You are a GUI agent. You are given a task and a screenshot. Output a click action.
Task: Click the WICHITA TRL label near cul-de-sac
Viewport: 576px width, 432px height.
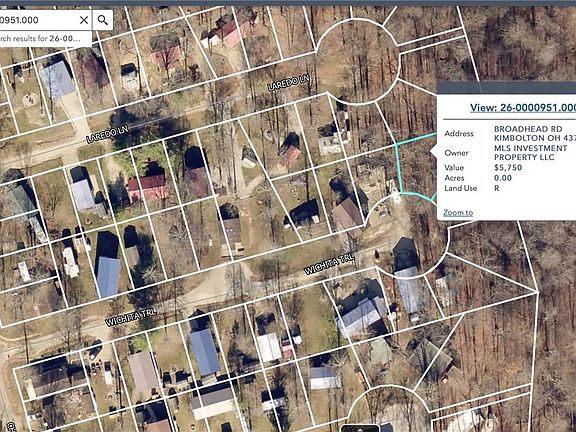click(330, 264)
